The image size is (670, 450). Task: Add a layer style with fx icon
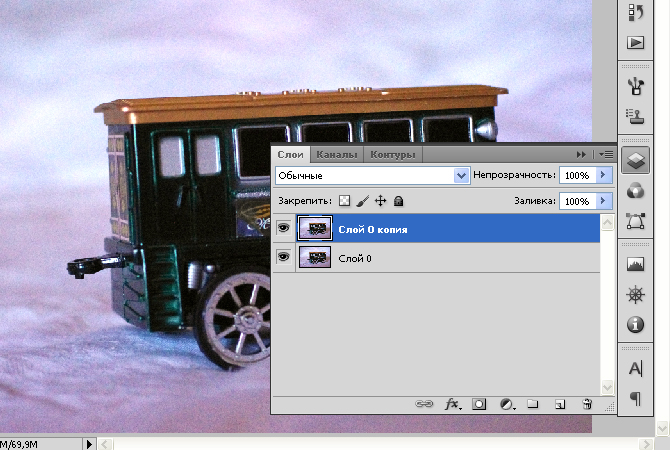tap(453, 404)
